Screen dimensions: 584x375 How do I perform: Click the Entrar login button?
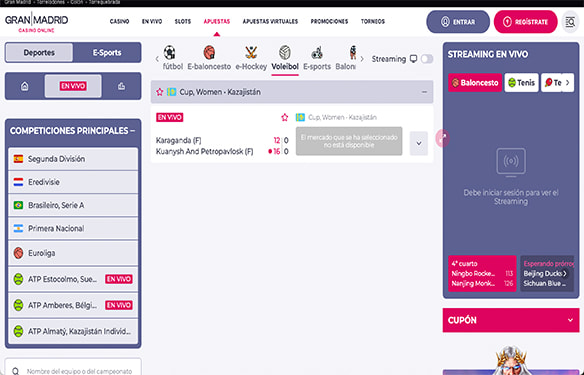[458, 22]
